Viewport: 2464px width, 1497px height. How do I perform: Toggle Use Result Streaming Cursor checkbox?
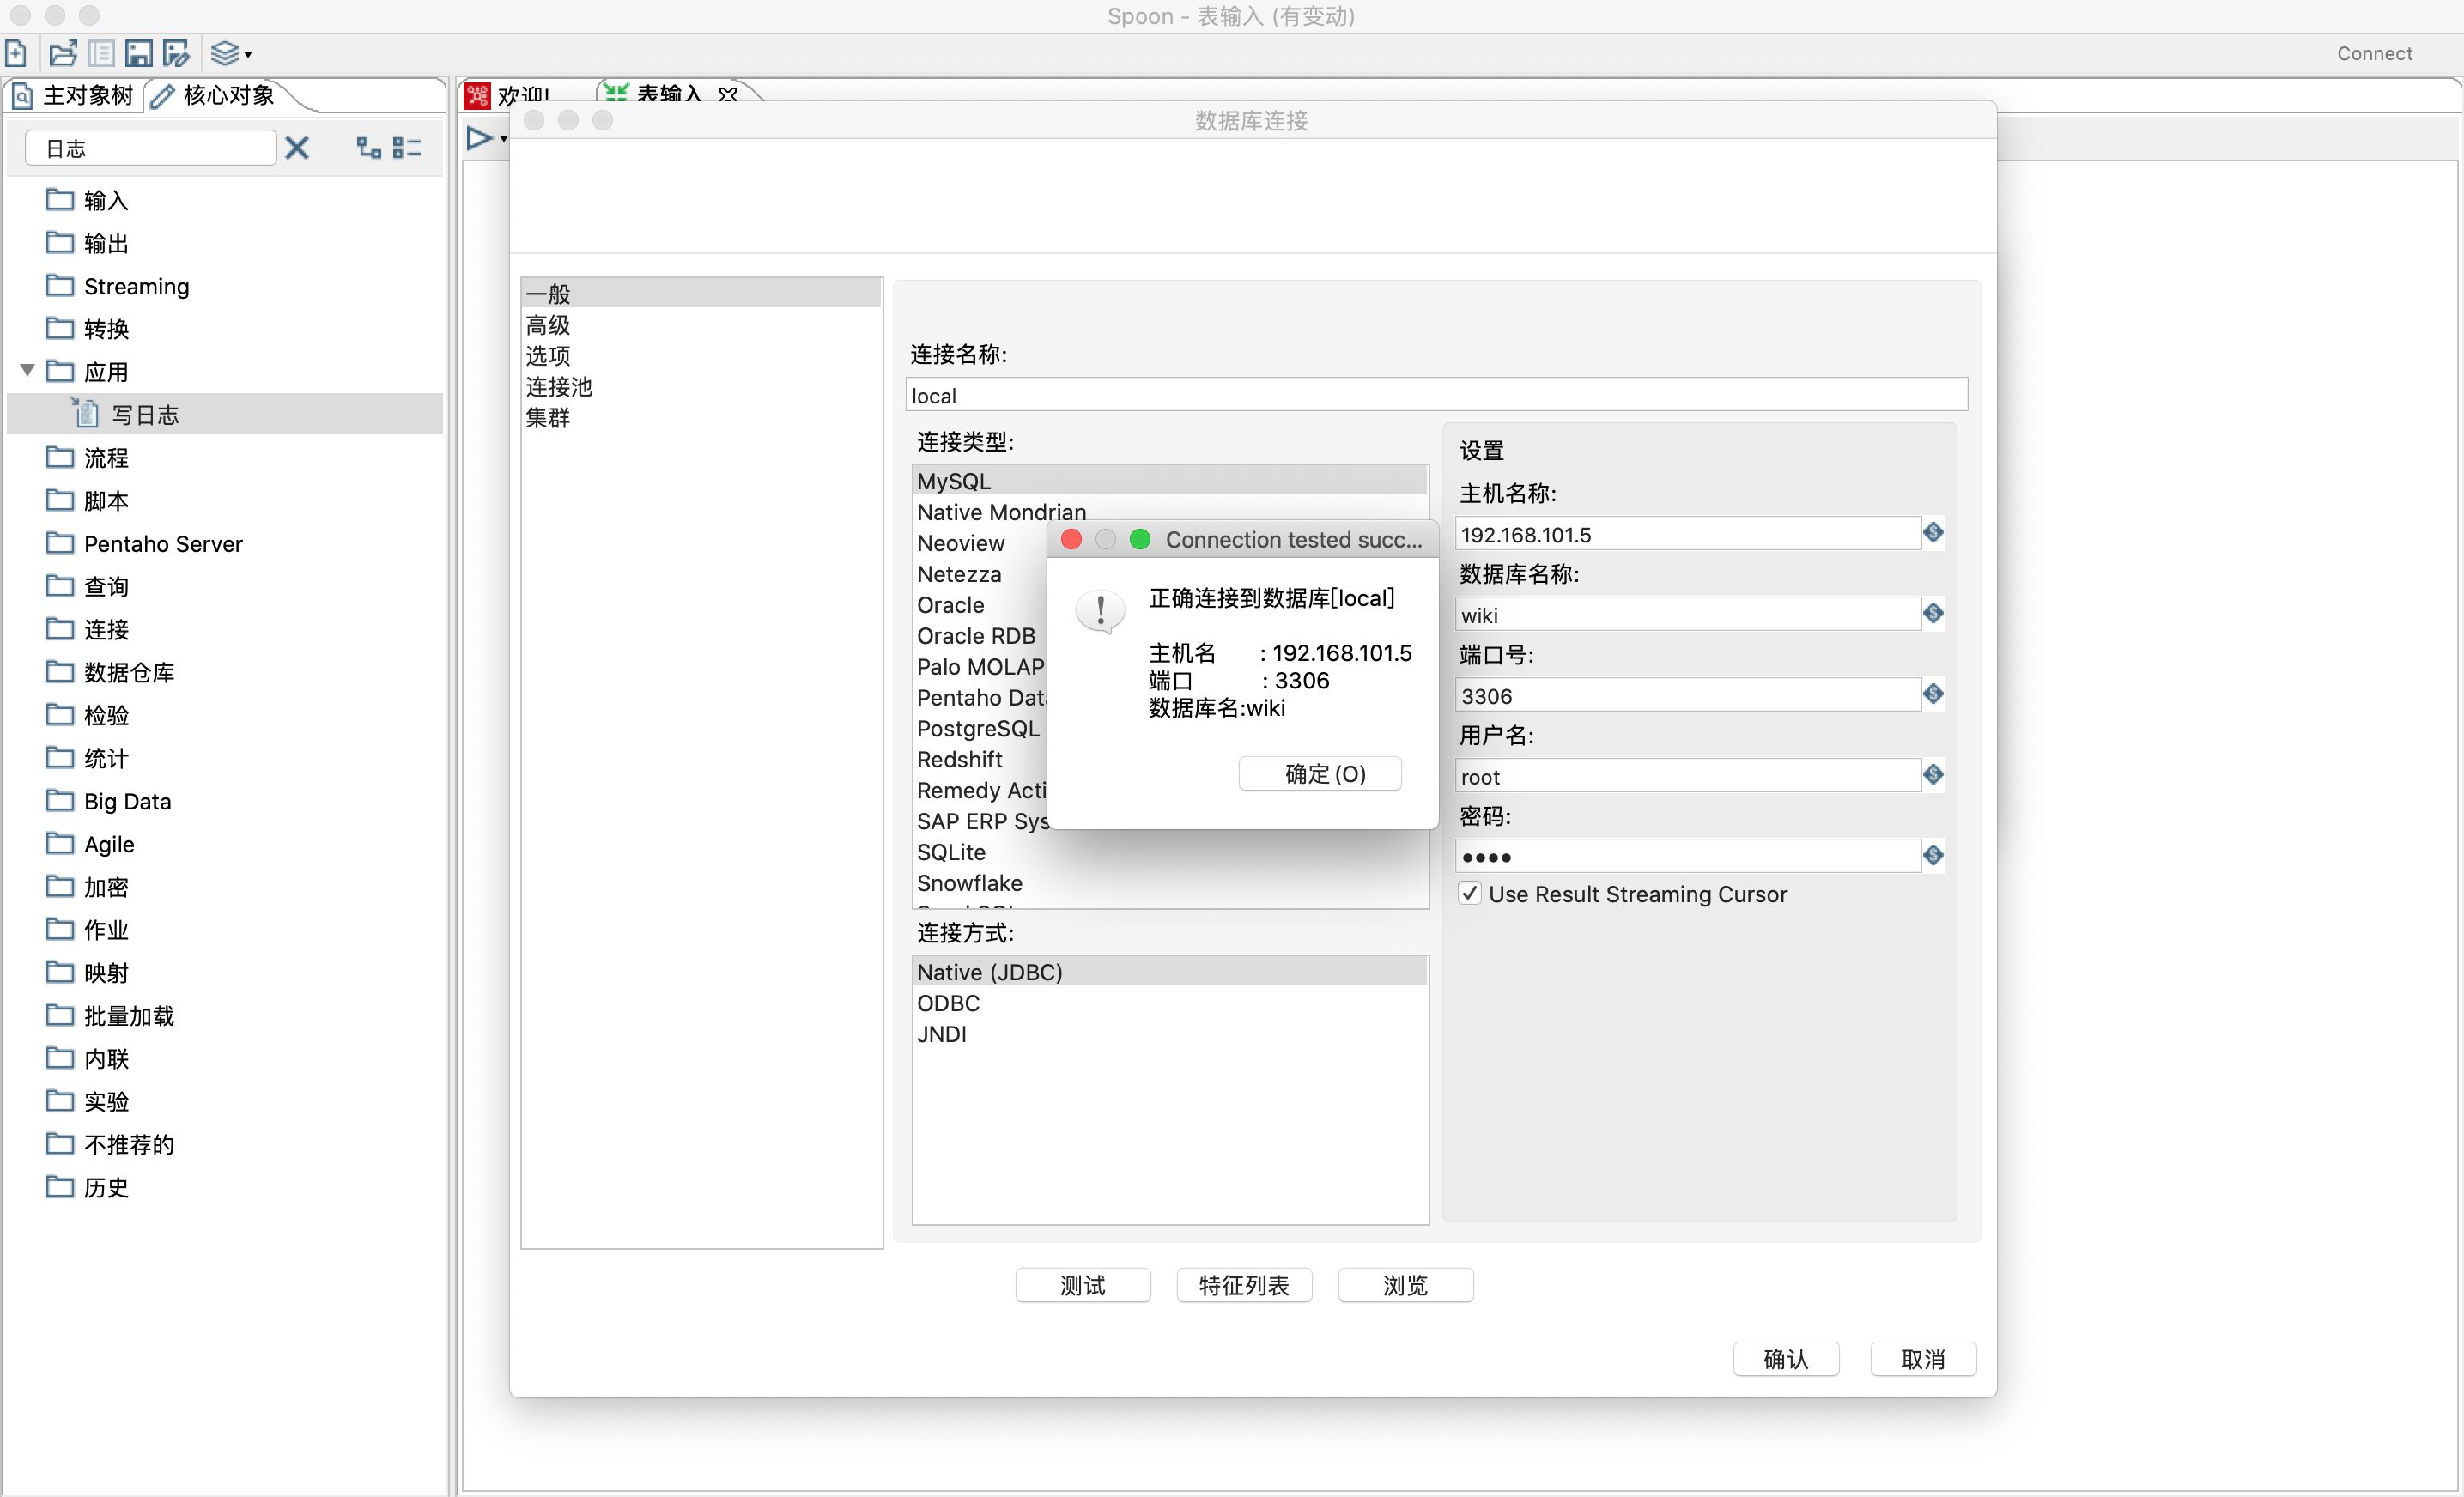[1469, 893]
